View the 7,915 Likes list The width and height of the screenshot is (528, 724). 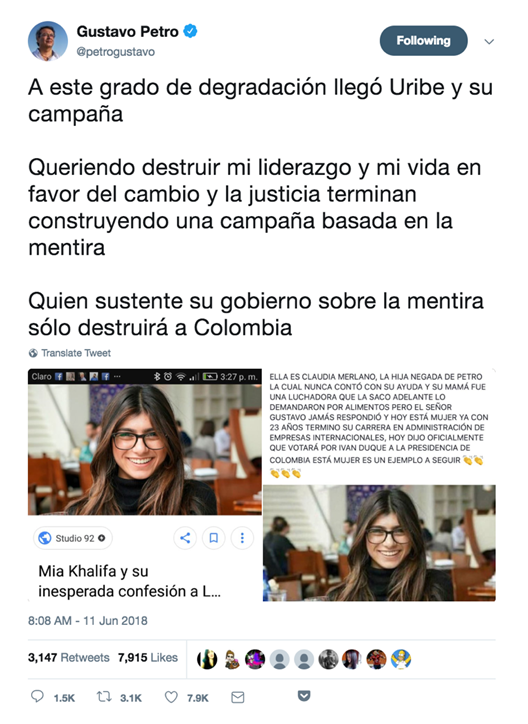click(148, 658)
